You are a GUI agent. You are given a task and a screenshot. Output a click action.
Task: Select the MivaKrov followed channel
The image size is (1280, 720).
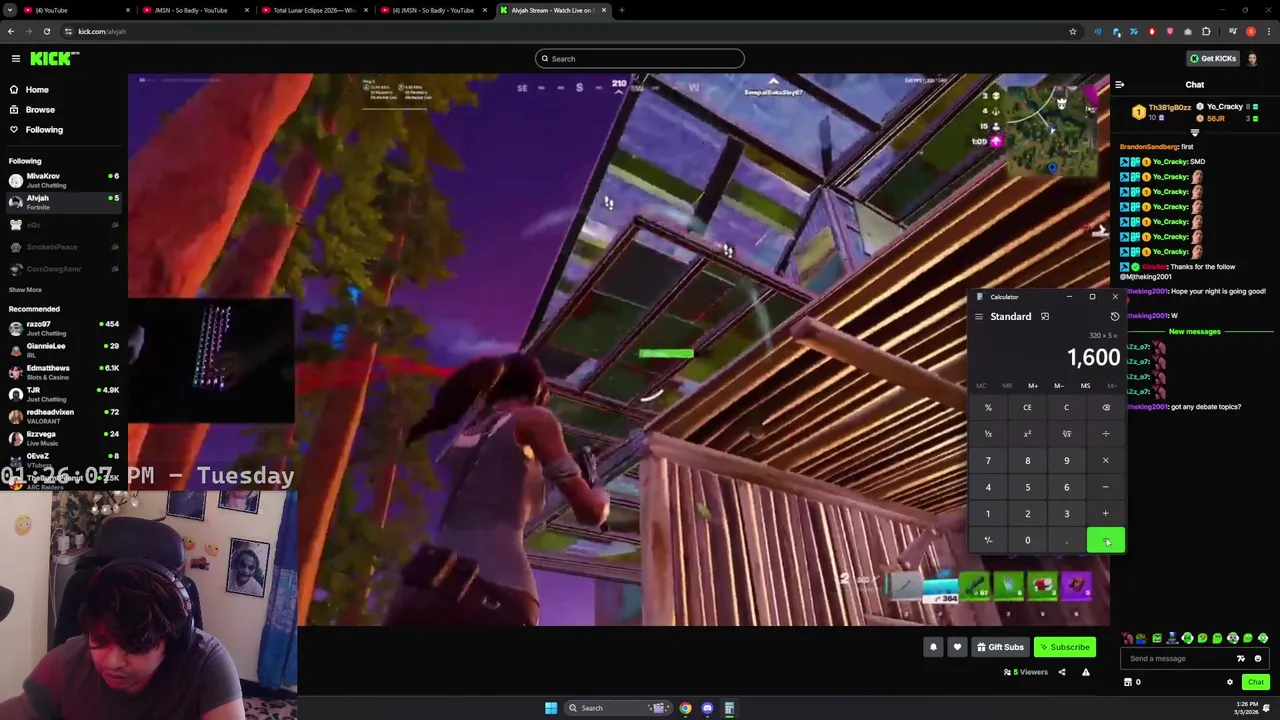coord(63,180)
